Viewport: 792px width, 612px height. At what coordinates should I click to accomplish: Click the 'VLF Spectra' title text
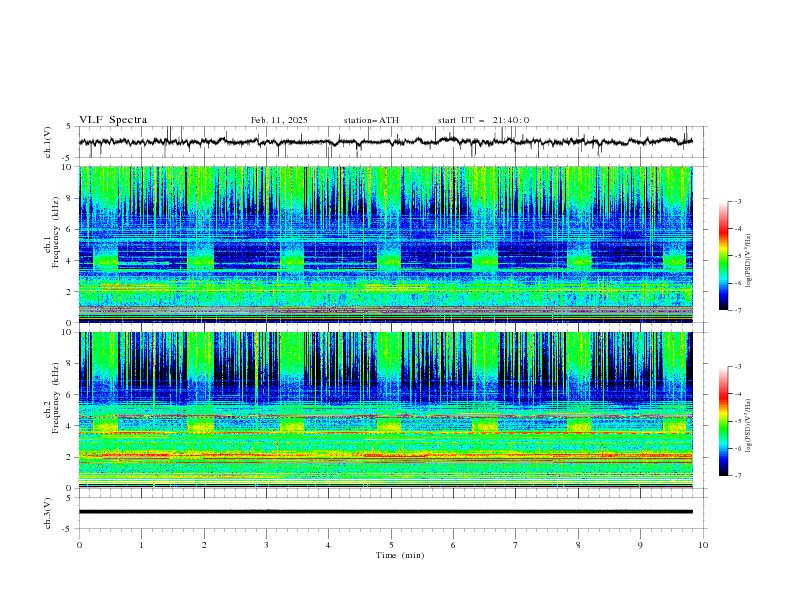click(x=113, y=120)
